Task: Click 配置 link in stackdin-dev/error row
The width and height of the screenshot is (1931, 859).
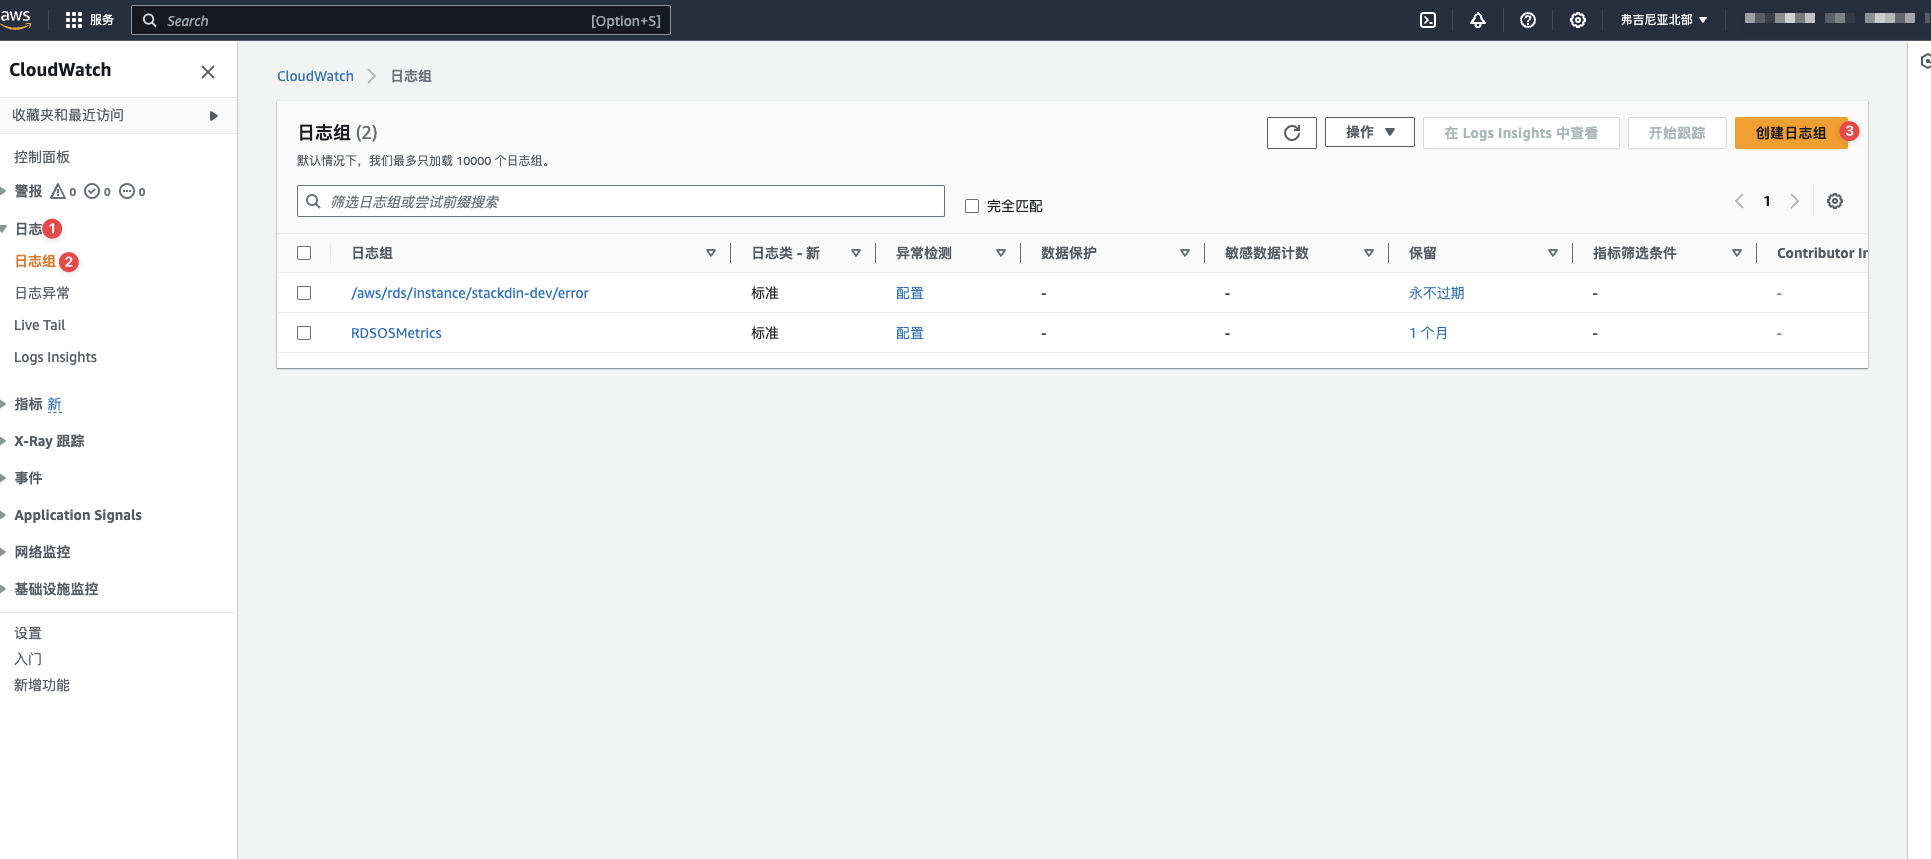Action: (910, 293)
